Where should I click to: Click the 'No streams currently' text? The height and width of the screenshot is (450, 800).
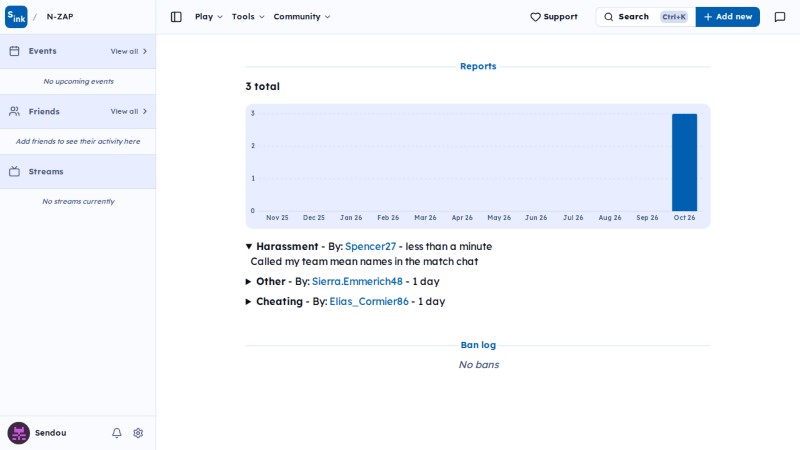[79, 202]
